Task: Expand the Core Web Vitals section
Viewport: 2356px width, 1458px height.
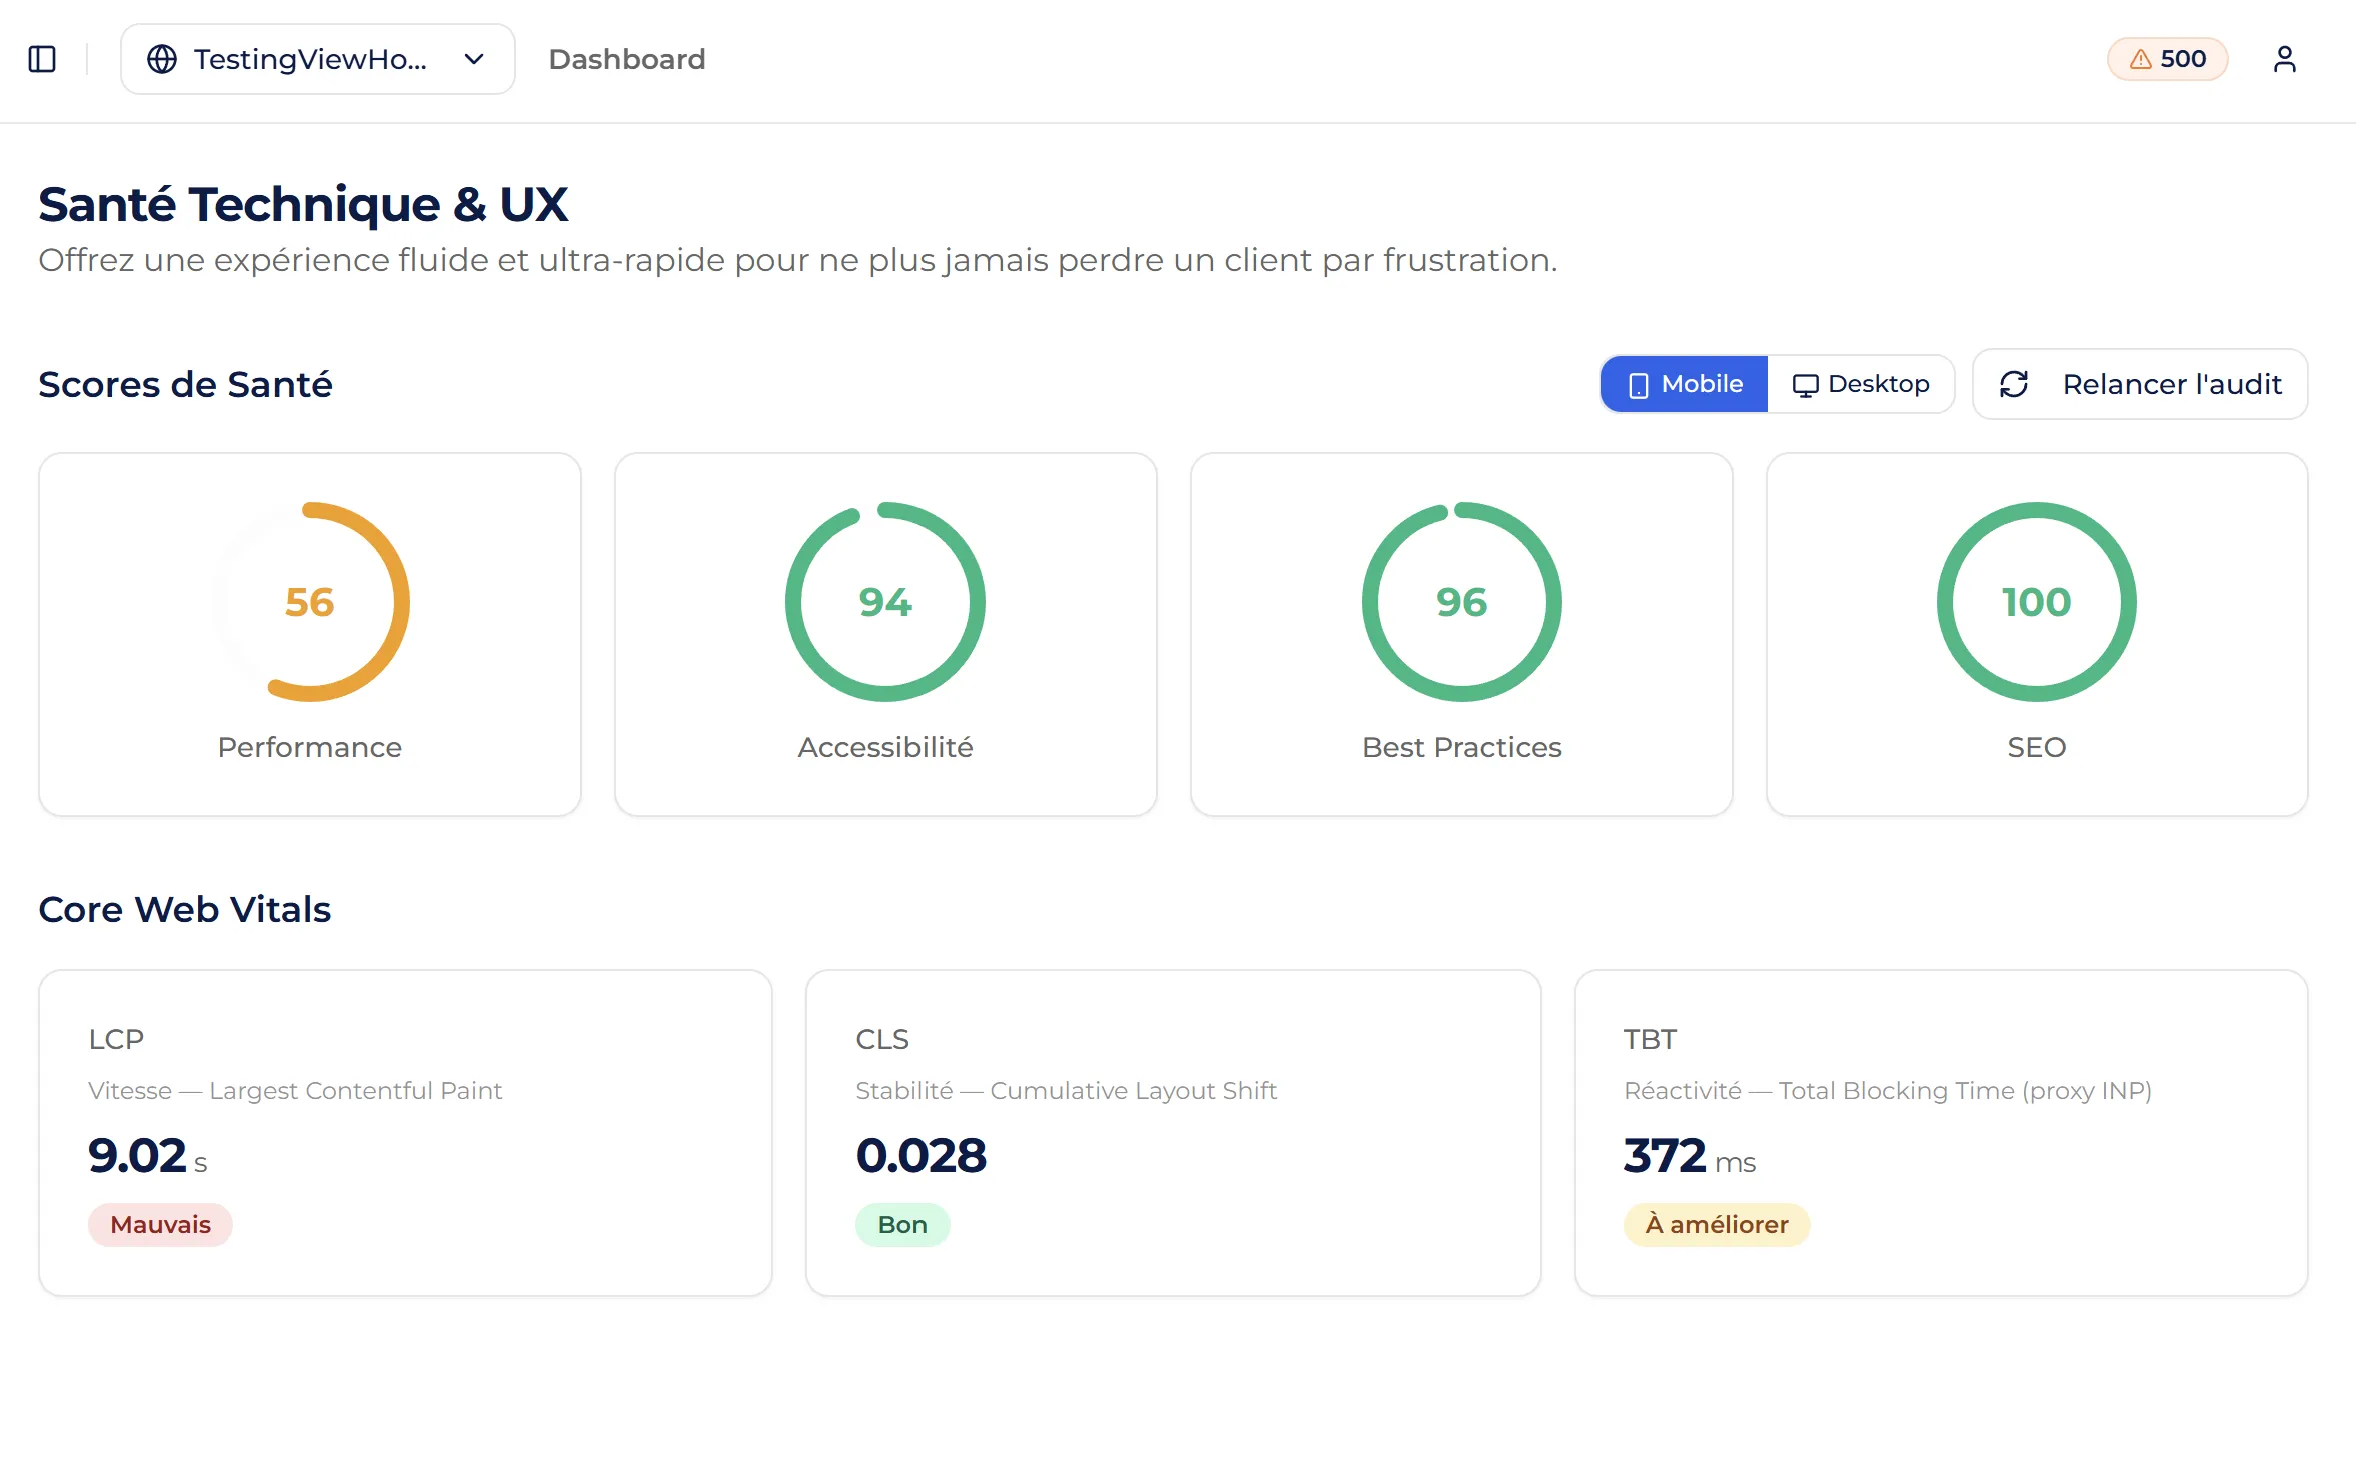Action: click(184, 909)
